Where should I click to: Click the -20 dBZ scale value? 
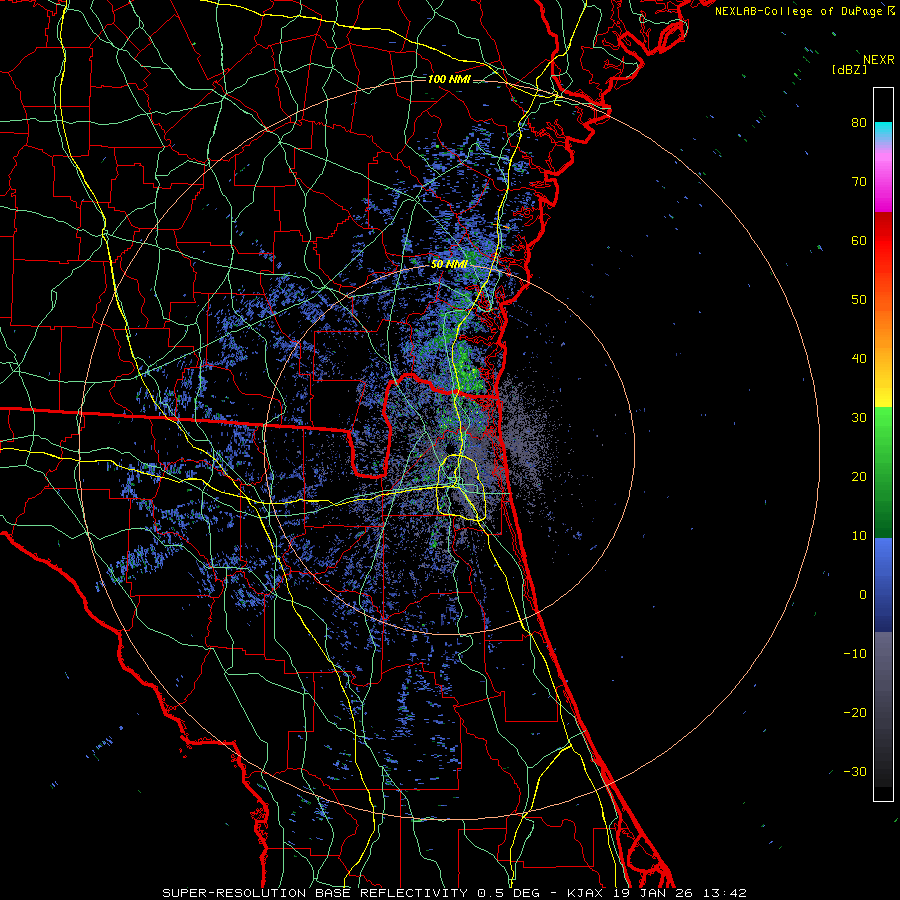click(x=855, y=712)
